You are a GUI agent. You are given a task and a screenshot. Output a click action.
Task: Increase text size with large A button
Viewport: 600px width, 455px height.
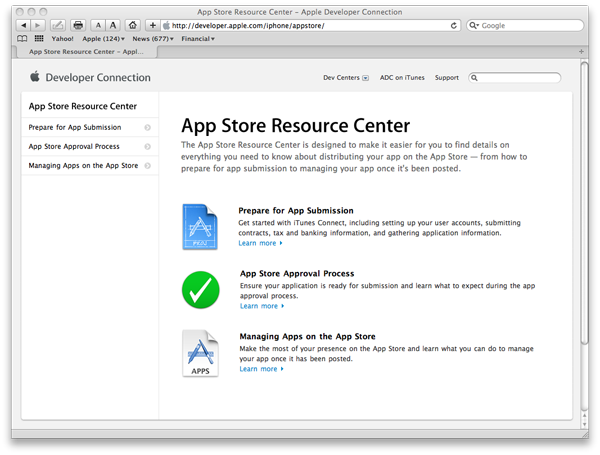(x=113, y=26)
